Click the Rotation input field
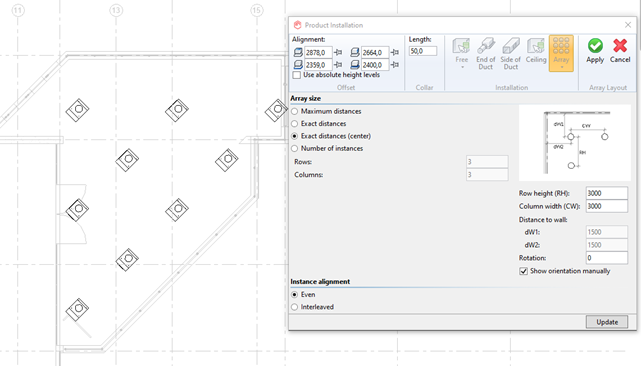 click(x=607, y=258)
